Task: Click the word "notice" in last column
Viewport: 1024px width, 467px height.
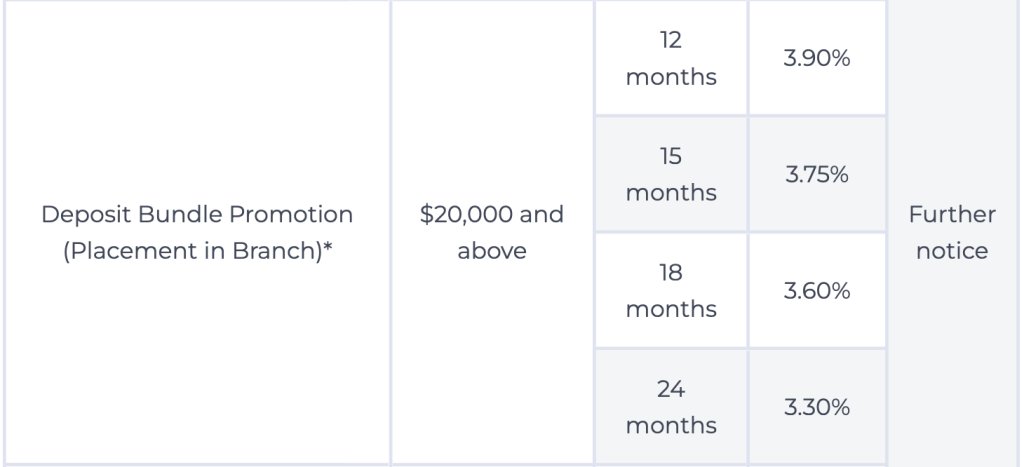Action: pyautogui.click(x=951, y=250)
